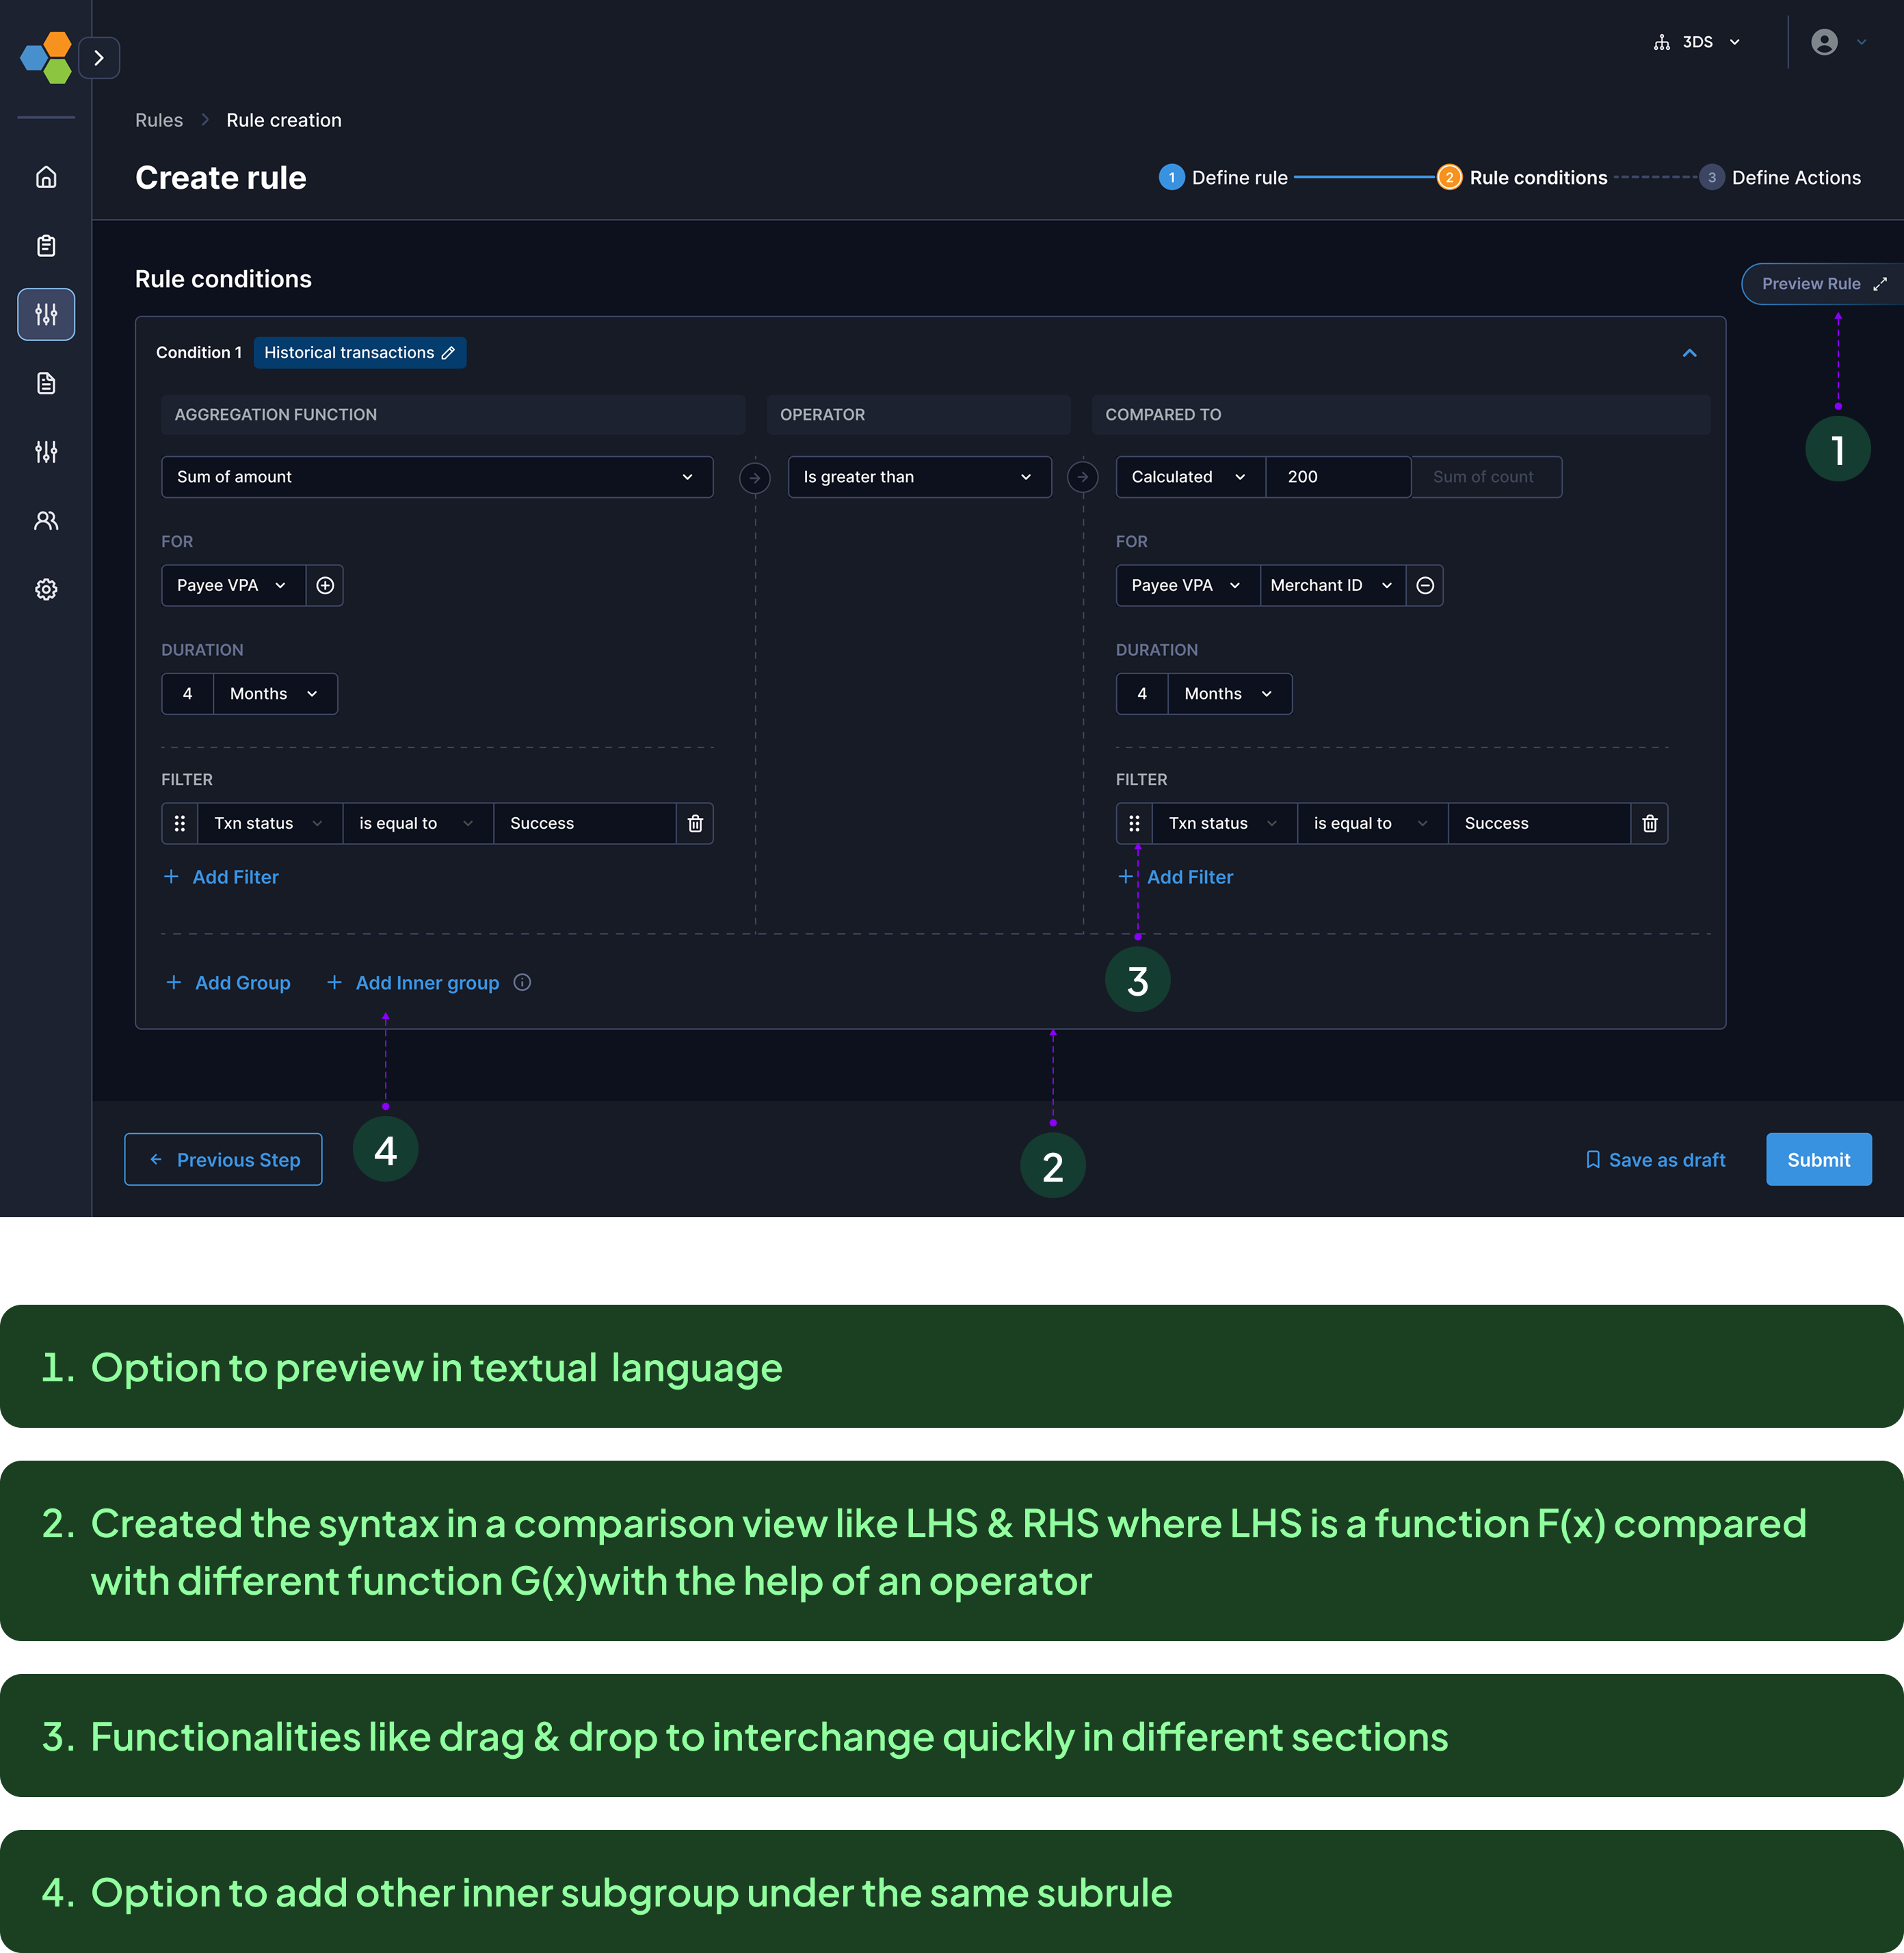Screen dimensions: 1904x1953
Task: Click the document icon in sidebar
Action: coord(46,383)
